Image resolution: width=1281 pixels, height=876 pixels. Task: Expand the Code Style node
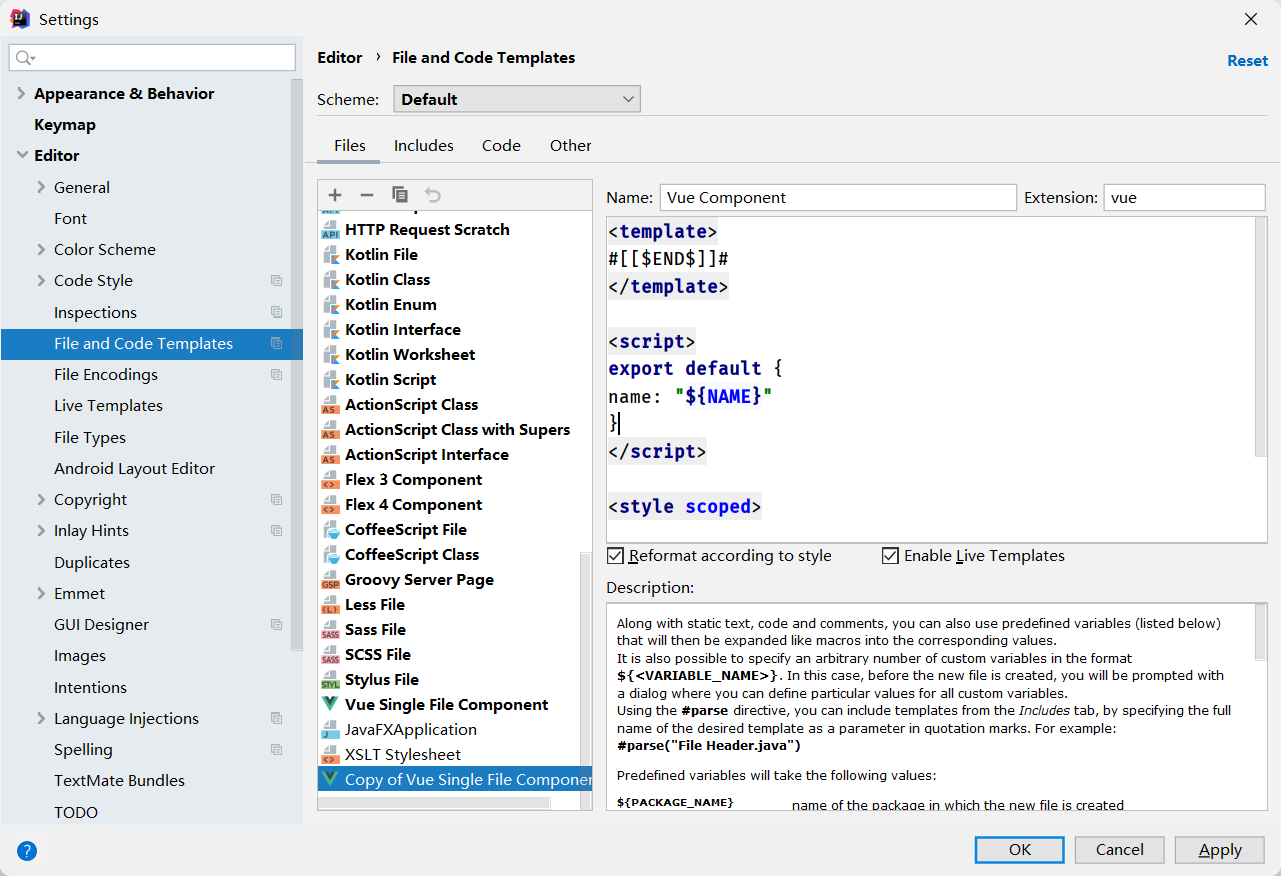click(41, 281)
